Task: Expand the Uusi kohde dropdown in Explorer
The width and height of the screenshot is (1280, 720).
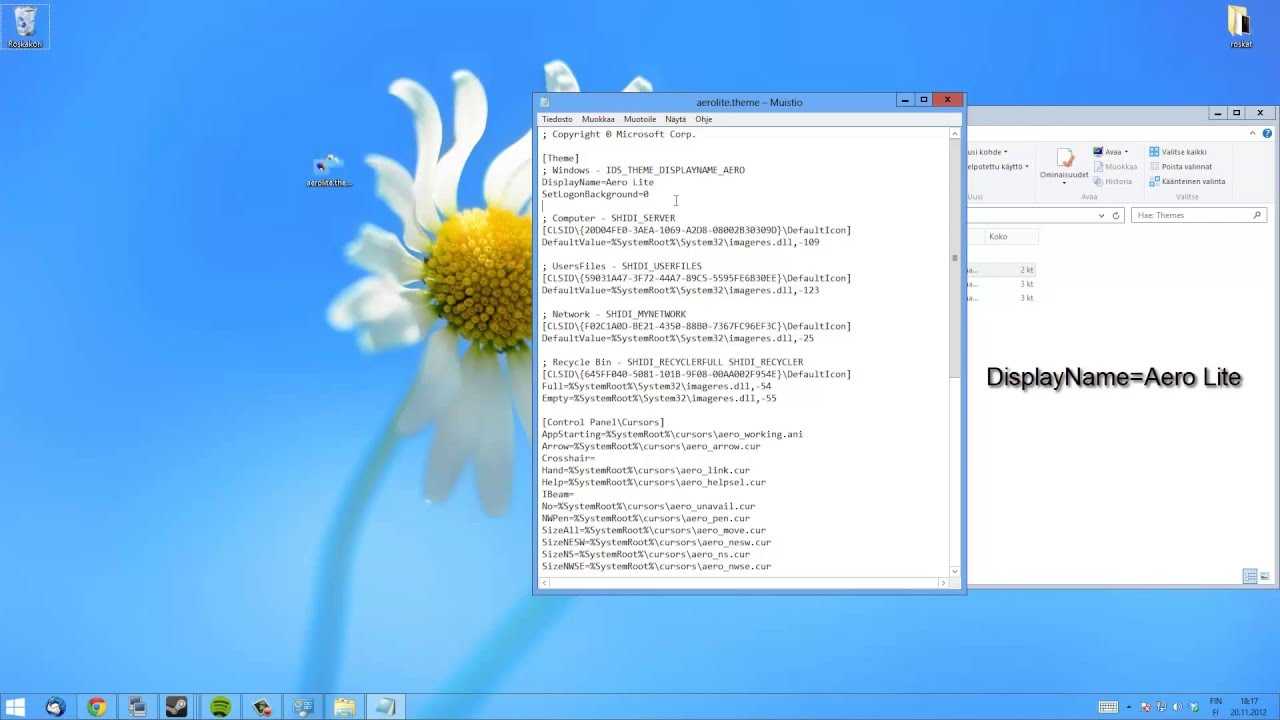Action: coord(1006,152)
